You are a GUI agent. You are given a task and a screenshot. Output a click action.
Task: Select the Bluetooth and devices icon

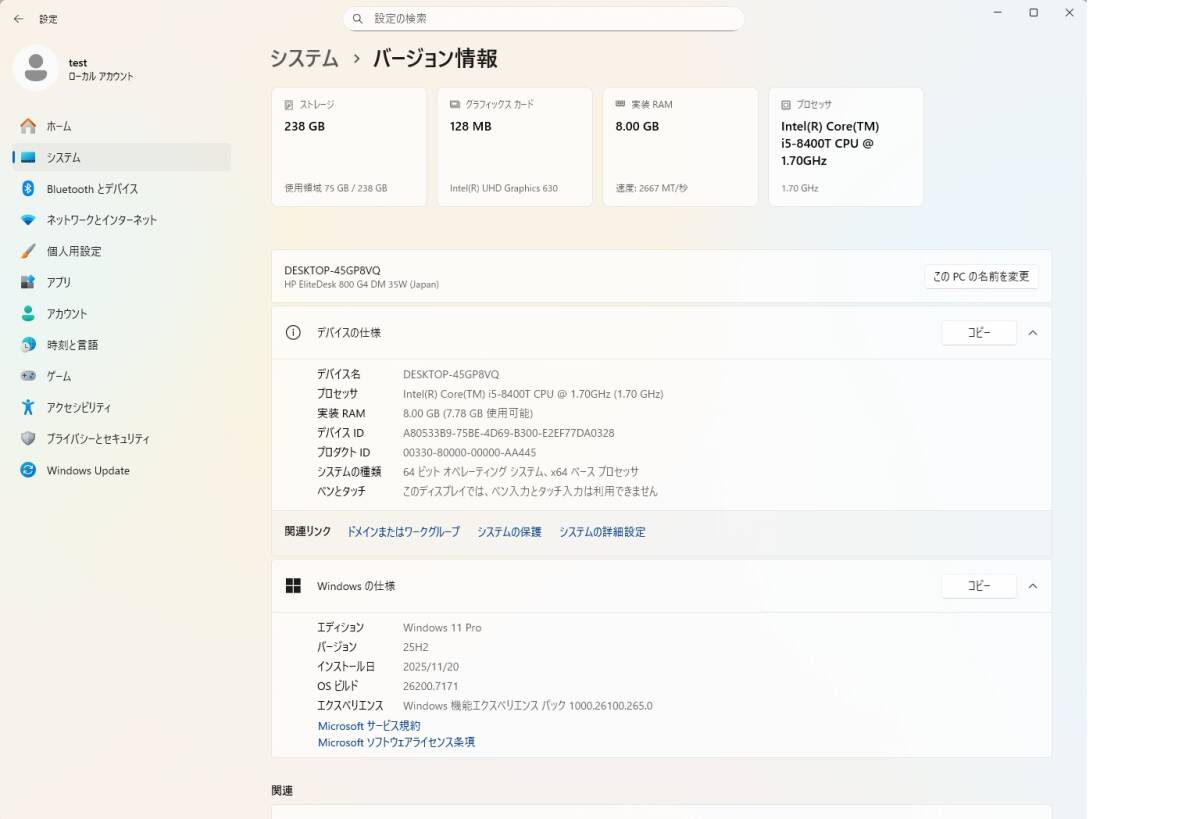point(28,189)
